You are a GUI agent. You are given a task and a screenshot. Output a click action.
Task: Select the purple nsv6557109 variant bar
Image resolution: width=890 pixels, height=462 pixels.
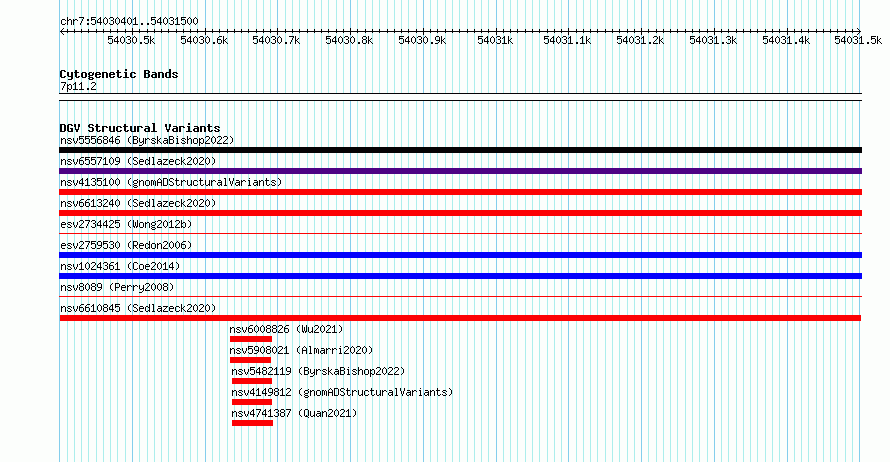click(460, 171)
